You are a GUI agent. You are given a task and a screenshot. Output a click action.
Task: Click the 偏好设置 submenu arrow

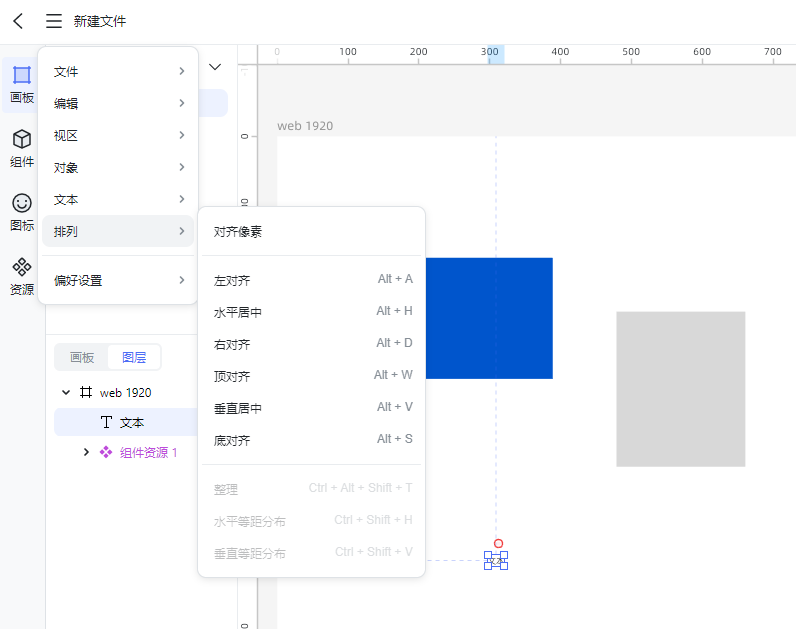[182, 280]
